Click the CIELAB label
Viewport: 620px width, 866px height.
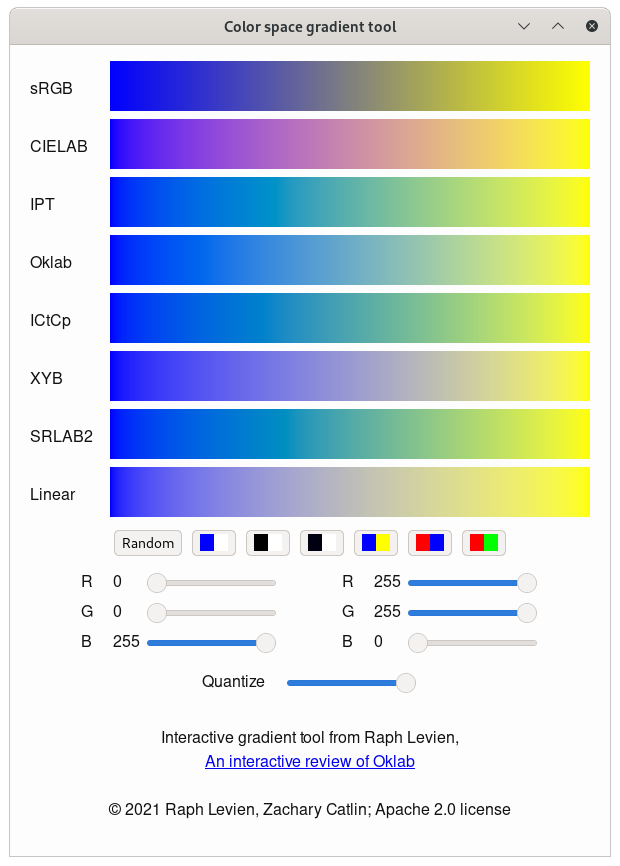pyautogui.click(x=59, y=146)
